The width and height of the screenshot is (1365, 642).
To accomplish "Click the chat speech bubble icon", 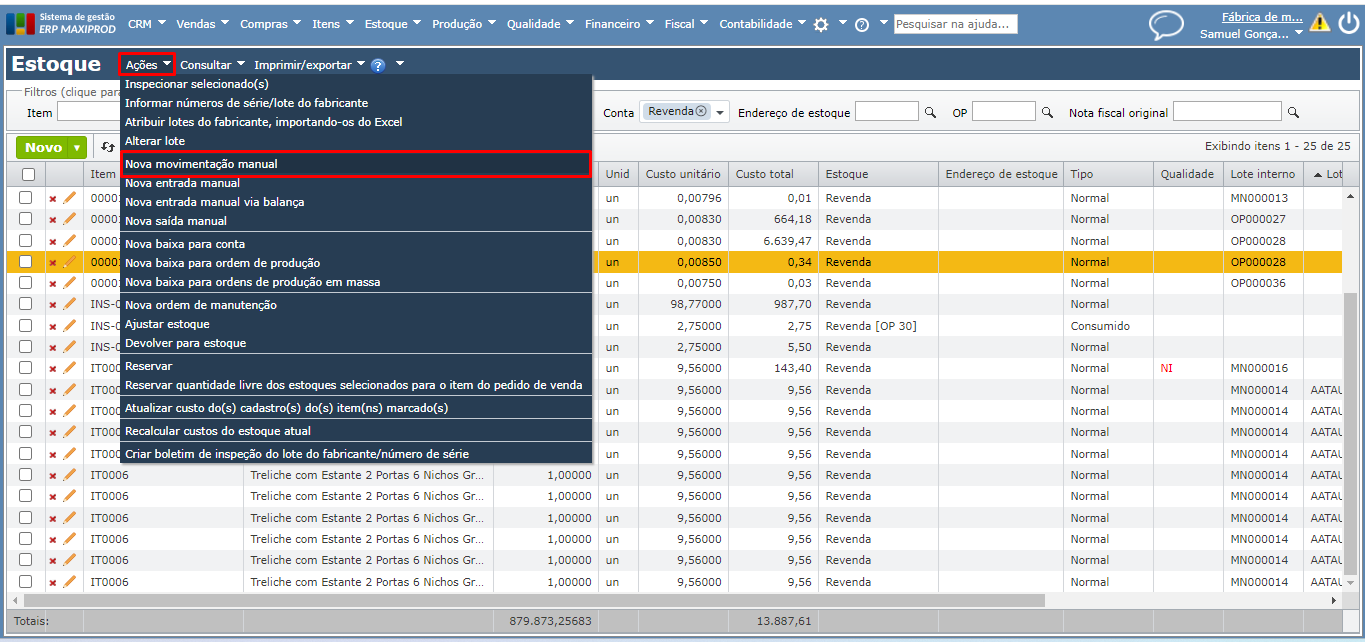I will 1165,24.
